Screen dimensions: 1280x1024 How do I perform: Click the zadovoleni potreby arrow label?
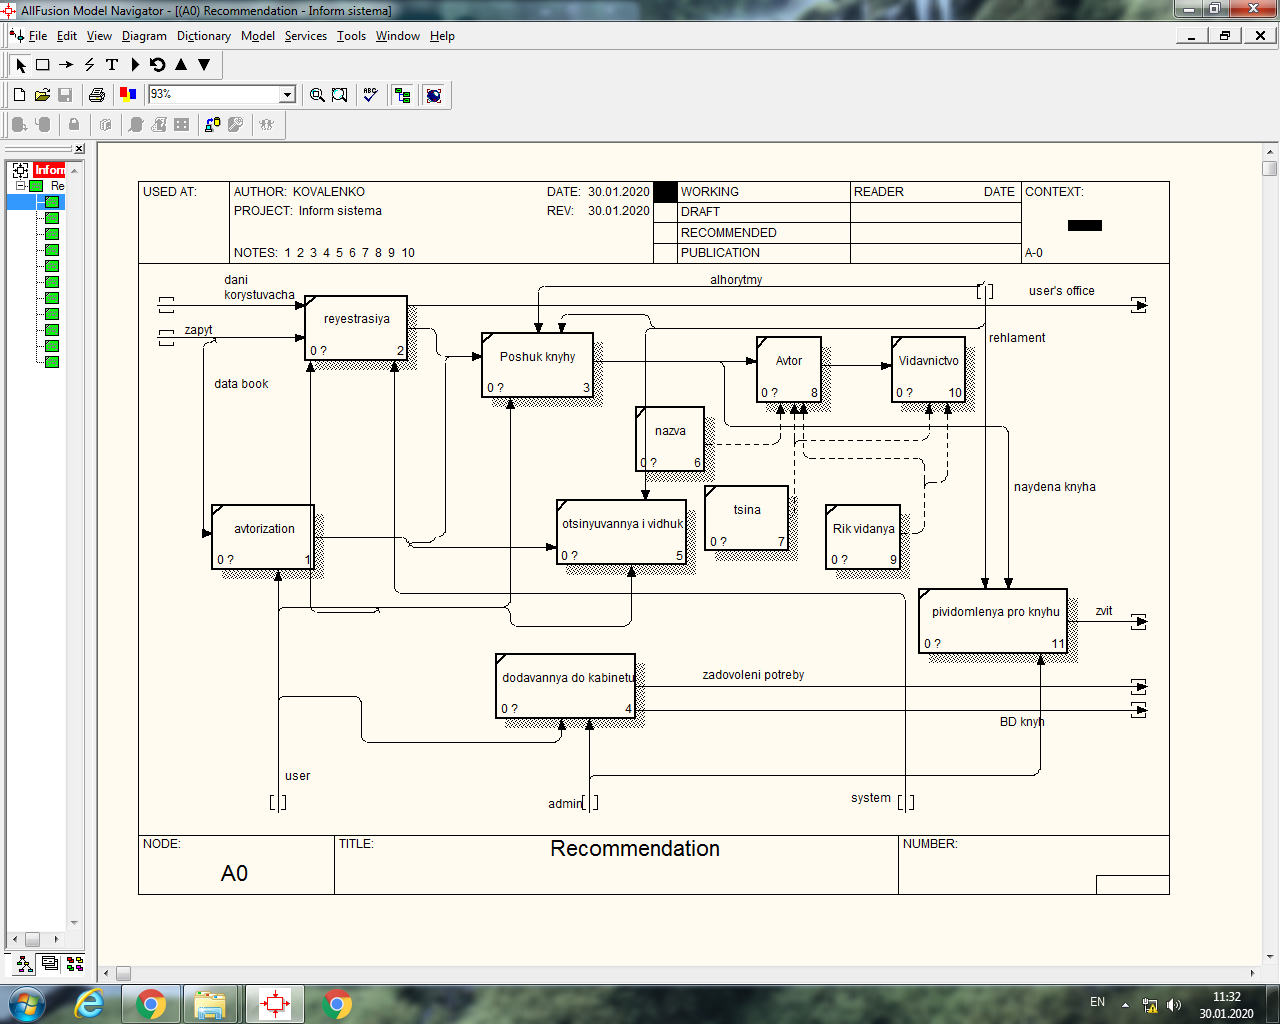click(x=753, y=675)
